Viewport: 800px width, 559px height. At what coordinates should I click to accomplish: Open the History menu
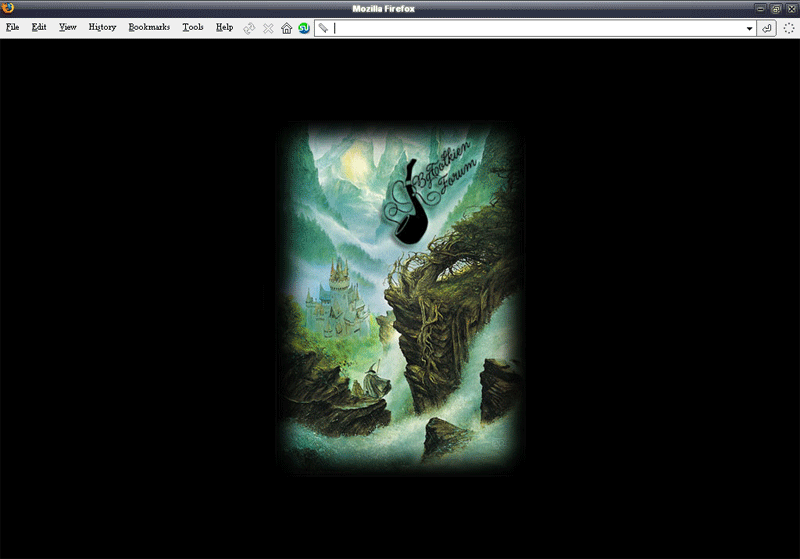(x=102, y=27)
